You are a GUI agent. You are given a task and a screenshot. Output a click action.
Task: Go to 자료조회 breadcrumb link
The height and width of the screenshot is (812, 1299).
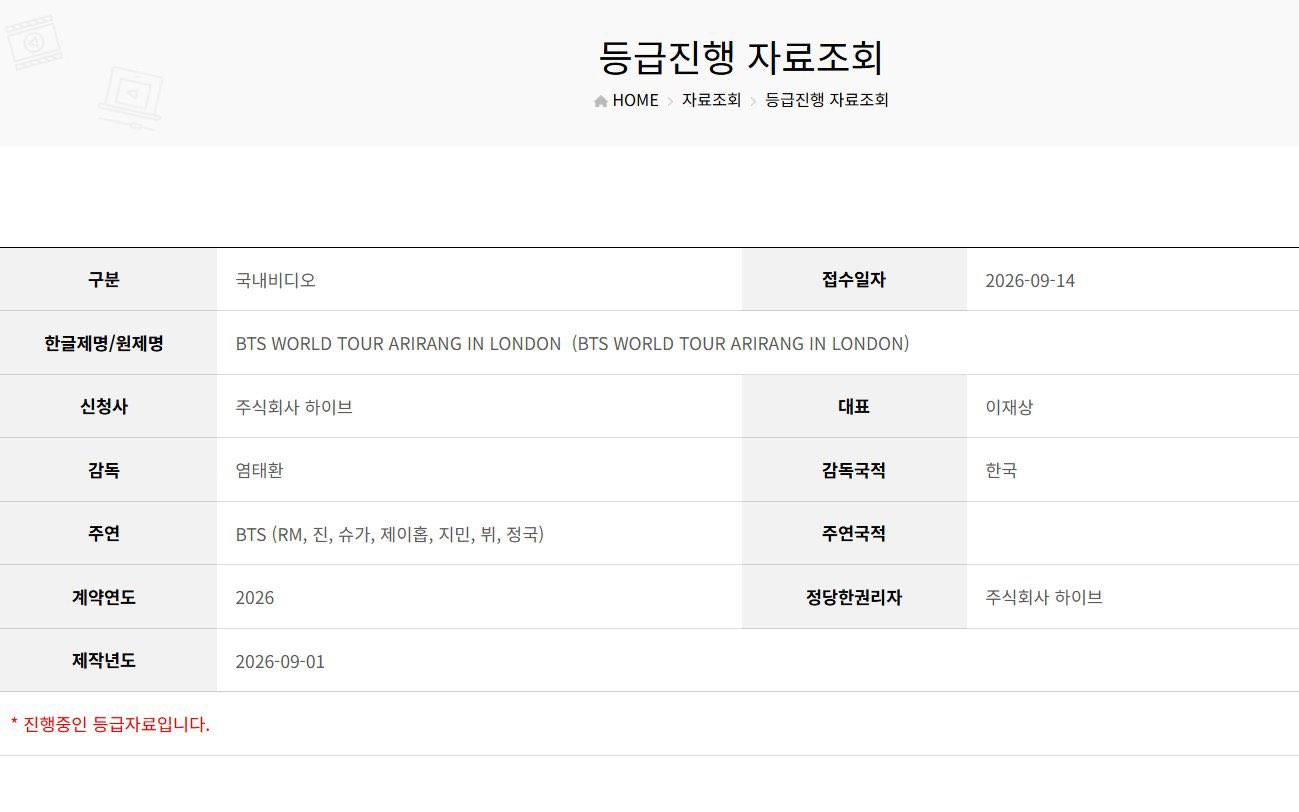(x=712, y=100)
